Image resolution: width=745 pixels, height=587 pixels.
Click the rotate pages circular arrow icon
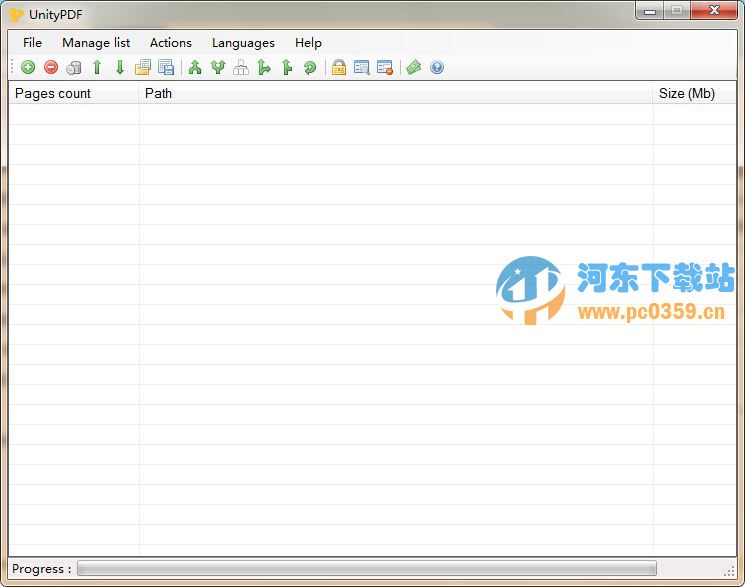[x=310, y=67]
